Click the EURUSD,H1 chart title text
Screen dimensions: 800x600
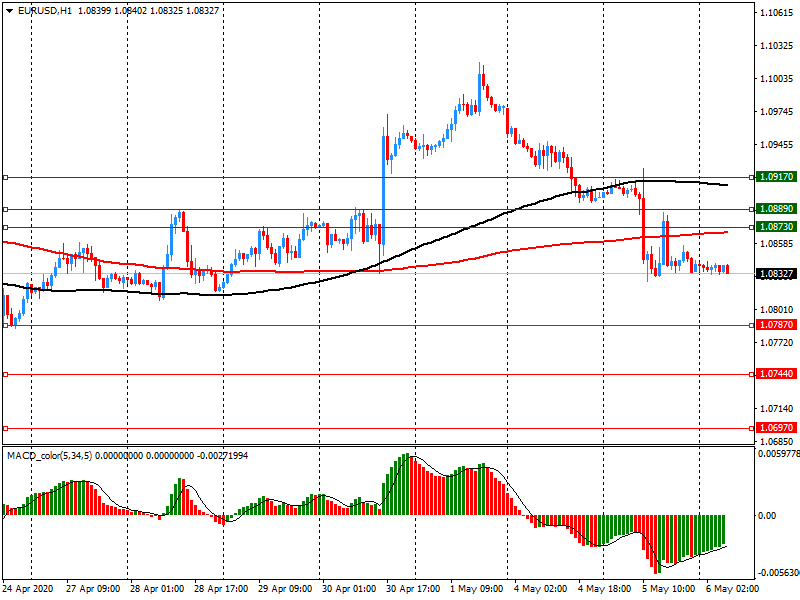45,11
